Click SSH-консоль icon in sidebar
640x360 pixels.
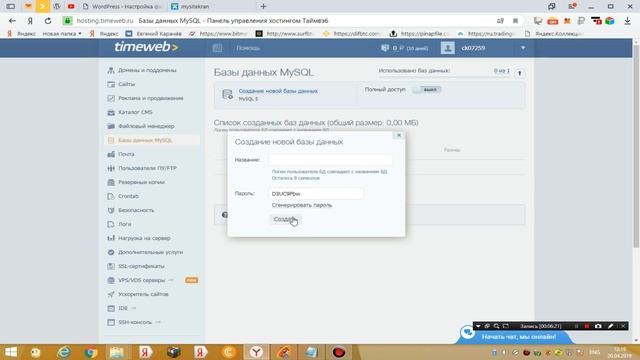coord(111,322)
